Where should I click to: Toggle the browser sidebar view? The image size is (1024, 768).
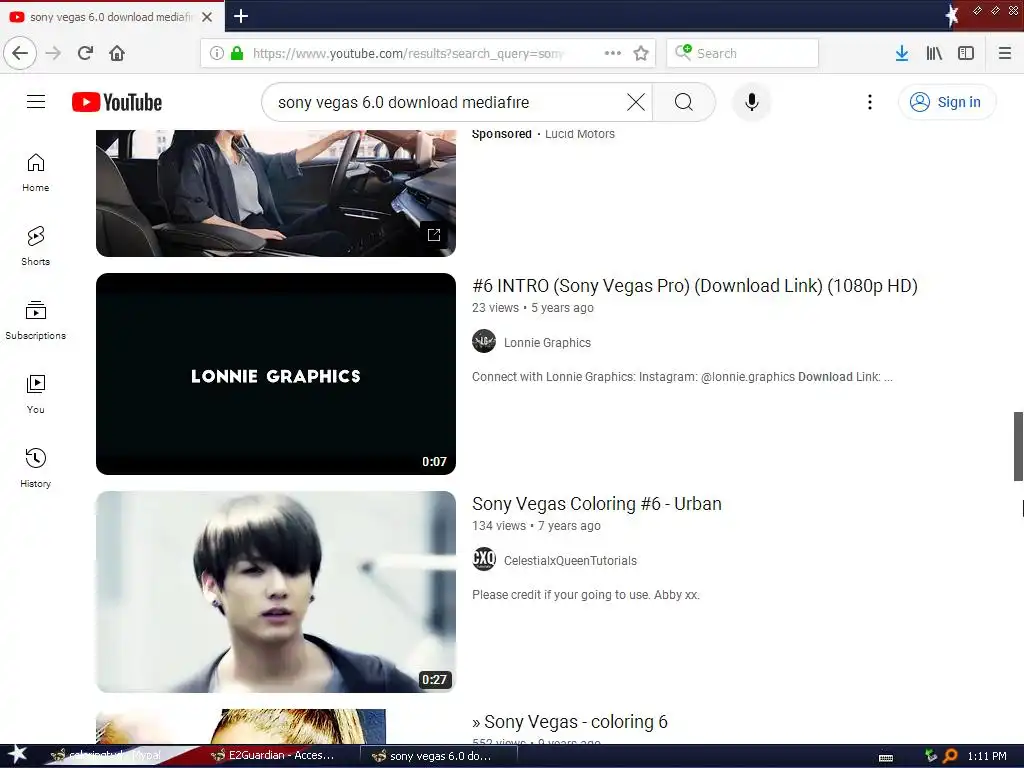click(x=966, y=53)
